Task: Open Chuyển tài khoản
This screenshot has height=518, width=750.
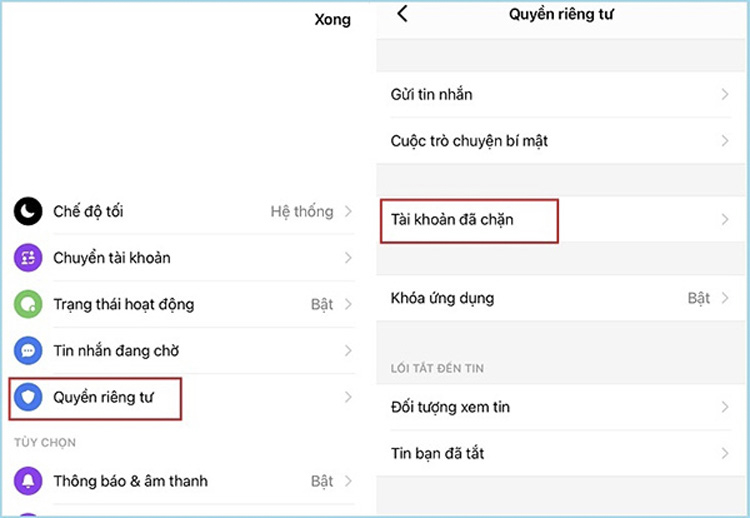Action: point(184,257)
